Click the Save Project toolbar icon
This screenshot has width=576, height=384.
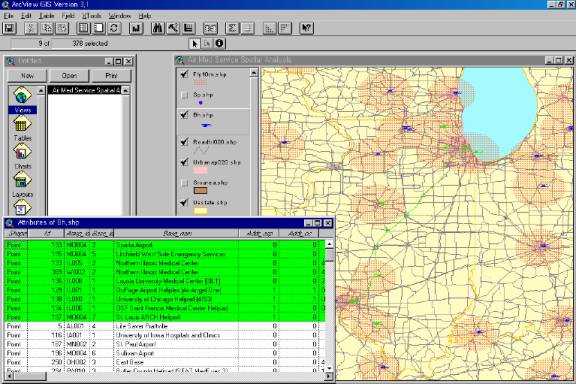coord(10,28)
